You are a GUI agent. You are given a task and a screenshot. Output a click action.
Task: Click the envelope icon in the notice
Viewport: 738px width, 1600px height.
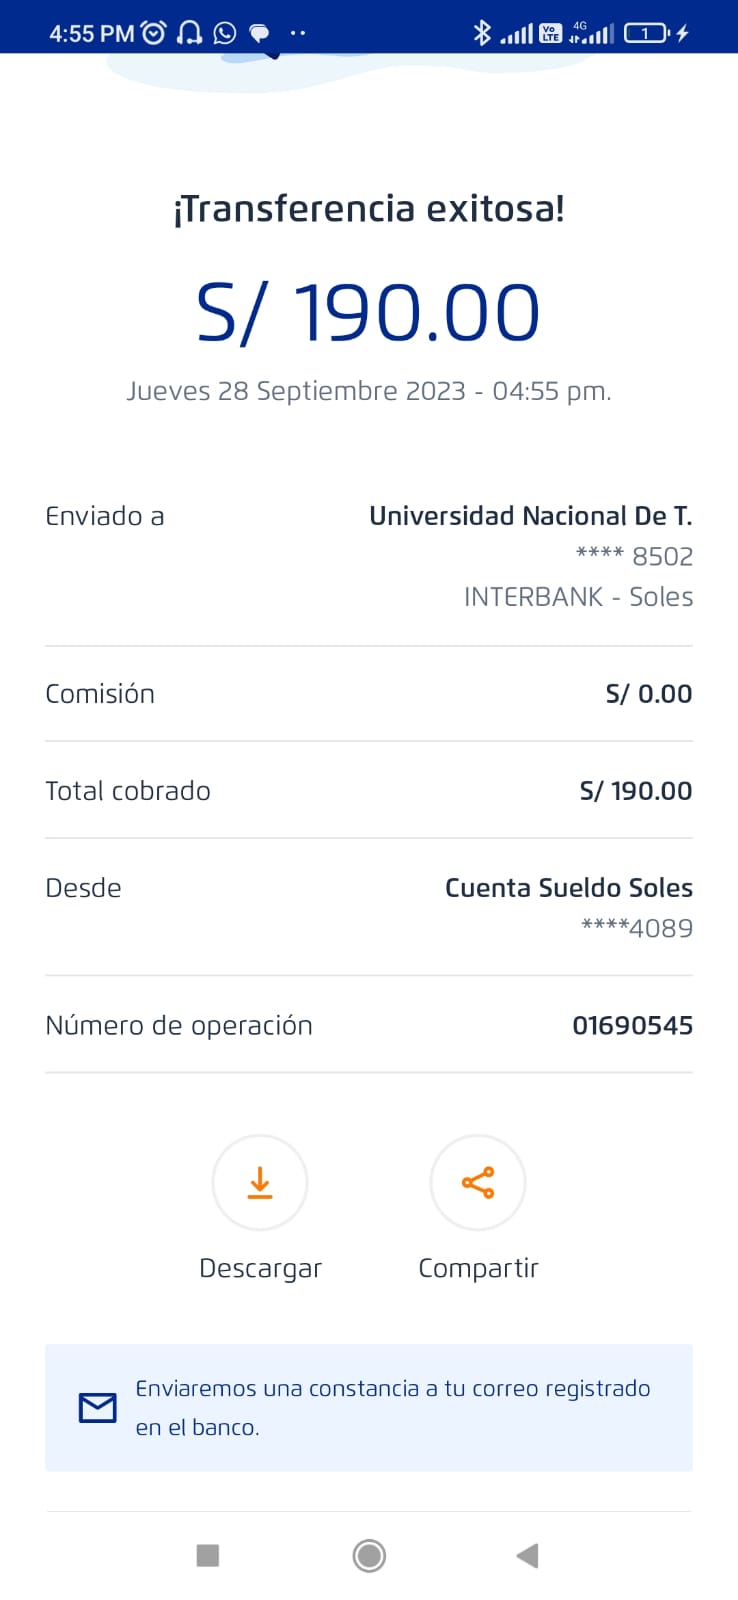[97, 1408]
